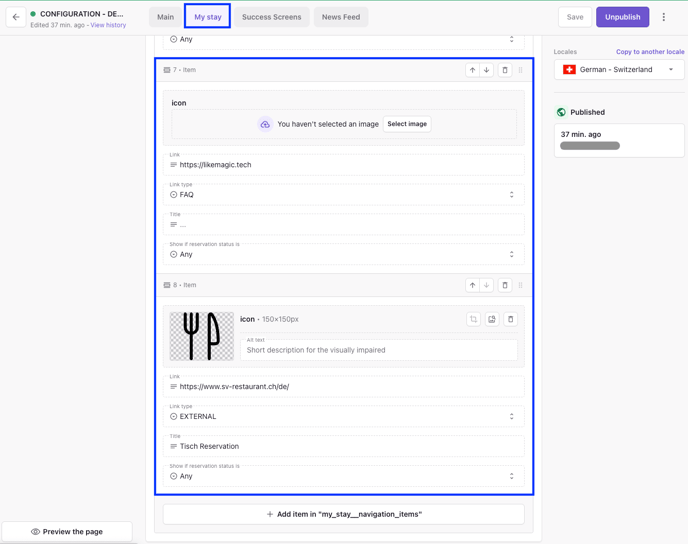Move item 7 up with arrow icon
This screenshot has height=544, width=688.
[472, 70]
